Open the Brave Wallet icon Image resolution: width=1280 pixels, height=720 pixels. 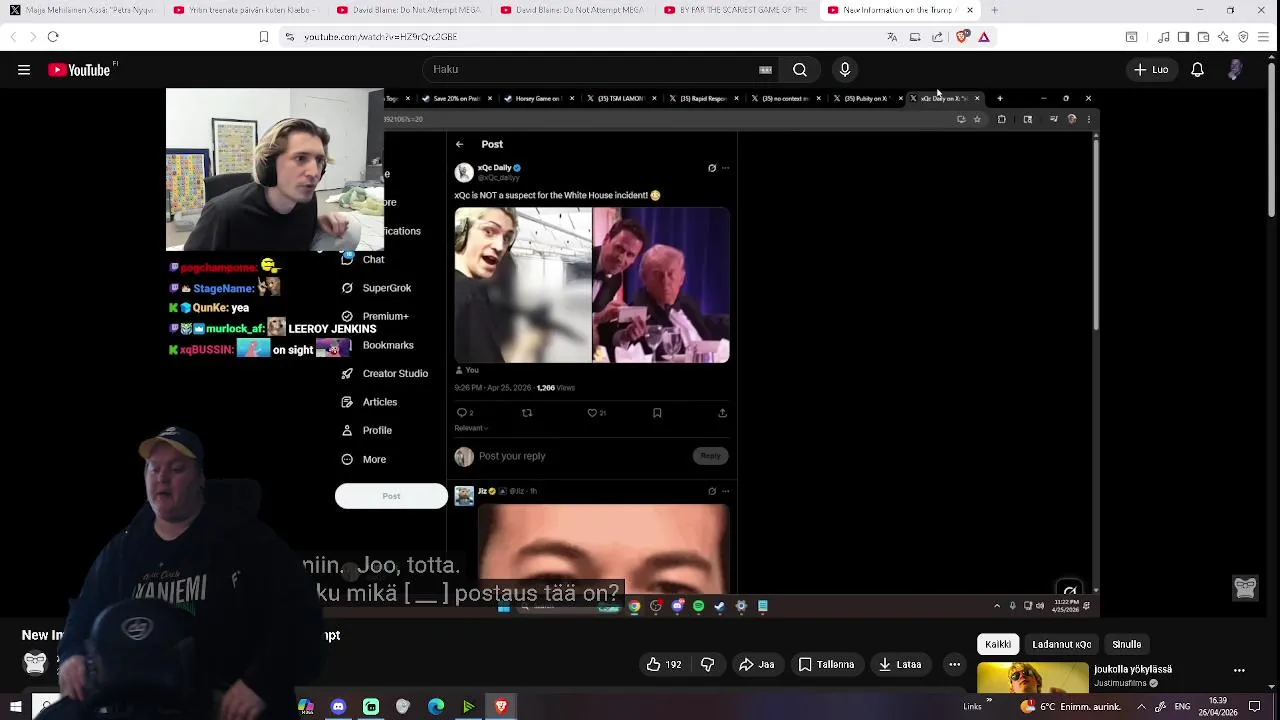coord(1203,37)
